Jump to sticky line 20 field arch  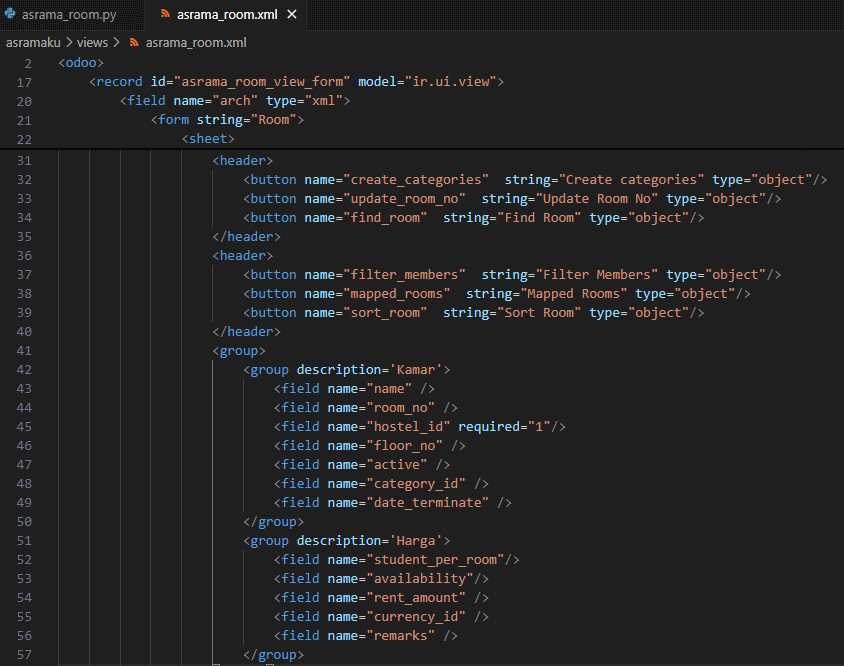click(x=235, y=101)
